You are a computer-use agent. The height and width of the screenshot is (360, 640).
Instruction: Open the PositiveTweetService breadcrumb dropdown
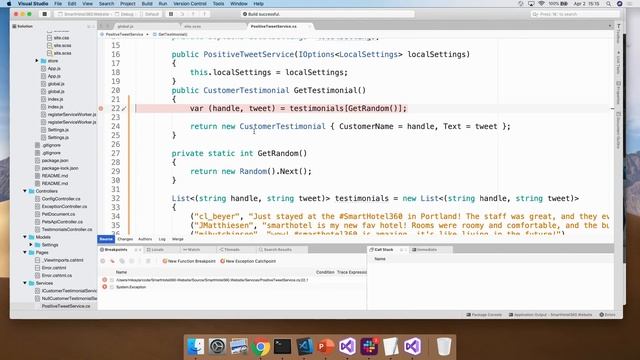click(x=124, y=34)
